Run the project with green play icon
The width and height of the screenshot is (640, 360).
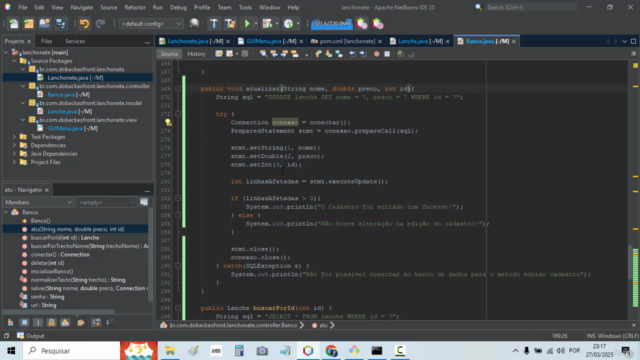[247, 24]
